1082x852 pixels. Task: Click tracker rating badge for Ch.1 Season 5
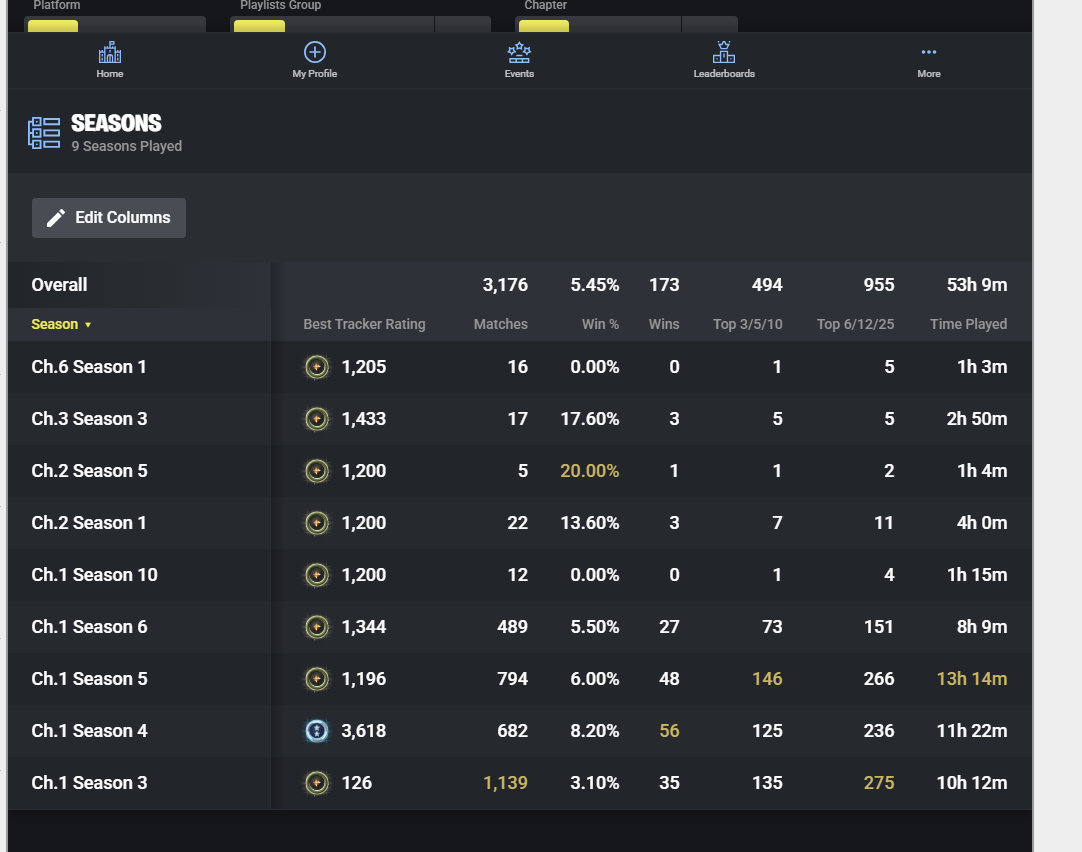click(317, 679)
